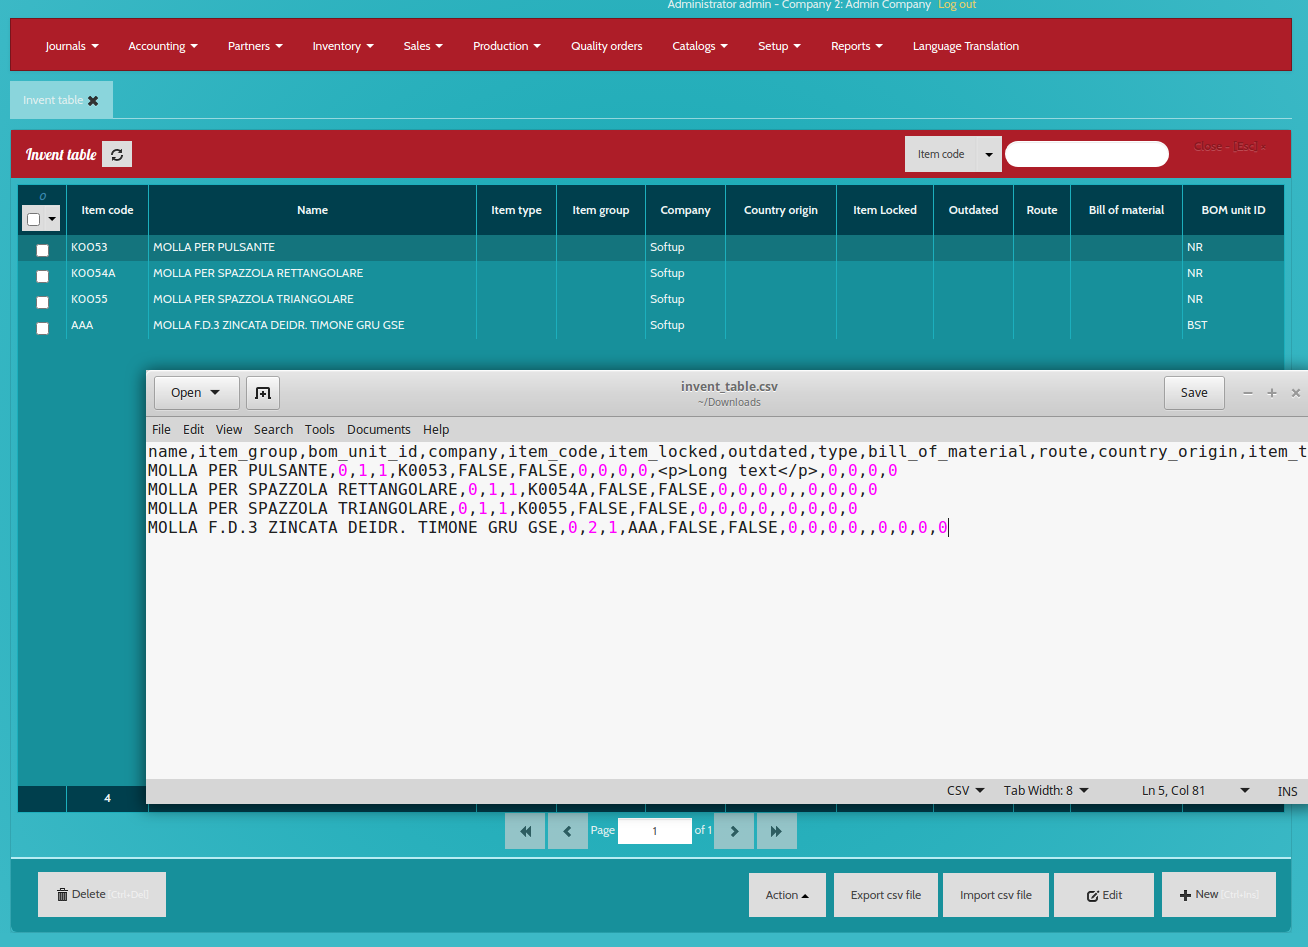Sort by Item code column header
This screenshot has width=1308, height=947.
tap(107, 210)
